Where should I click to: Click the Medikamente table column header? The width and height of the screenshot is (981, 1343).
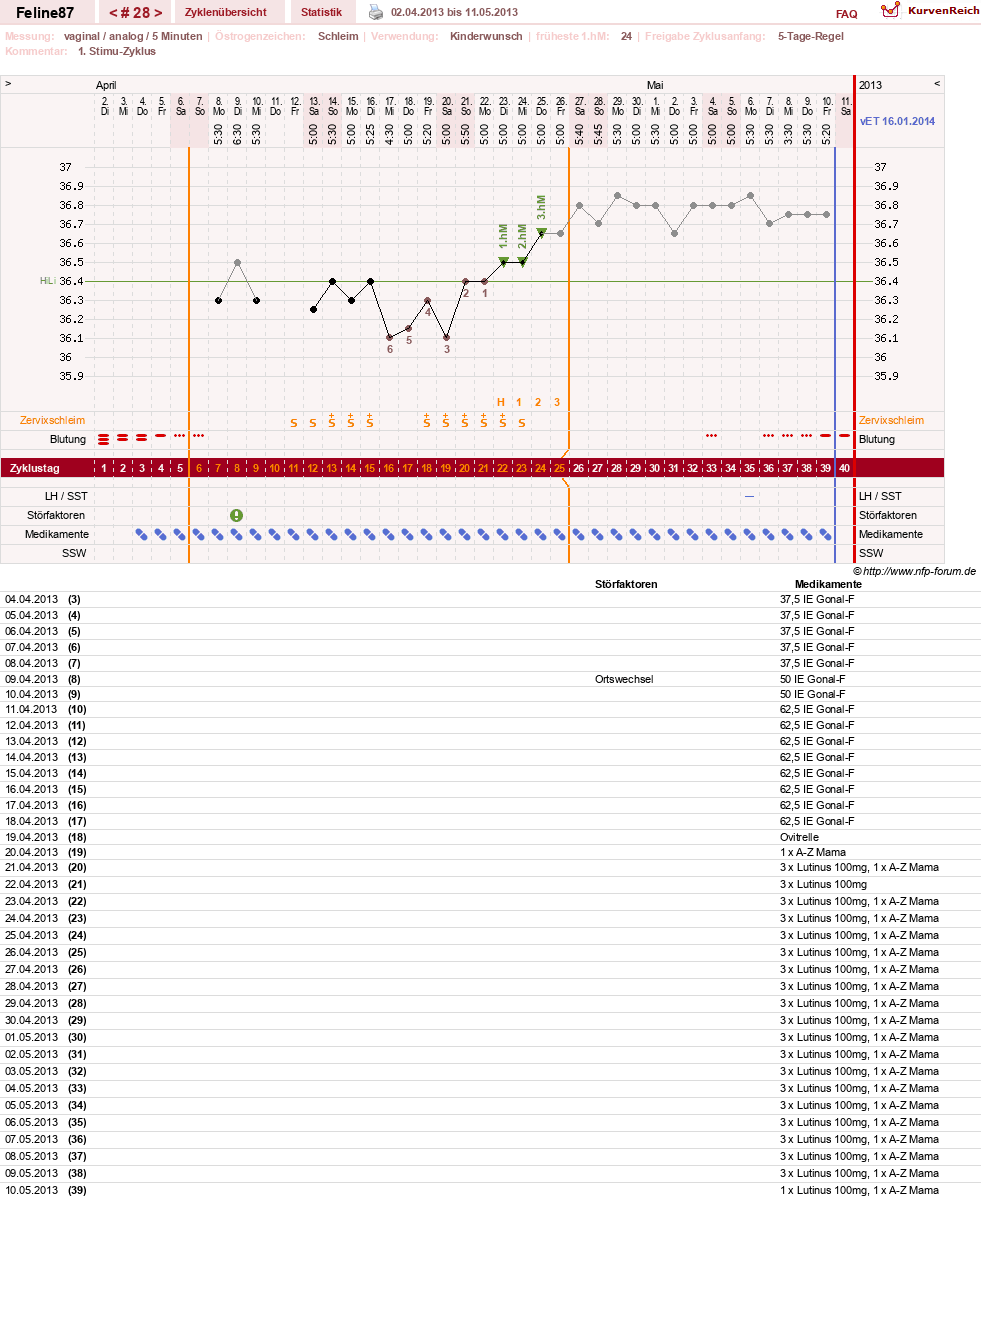(828, 584)
